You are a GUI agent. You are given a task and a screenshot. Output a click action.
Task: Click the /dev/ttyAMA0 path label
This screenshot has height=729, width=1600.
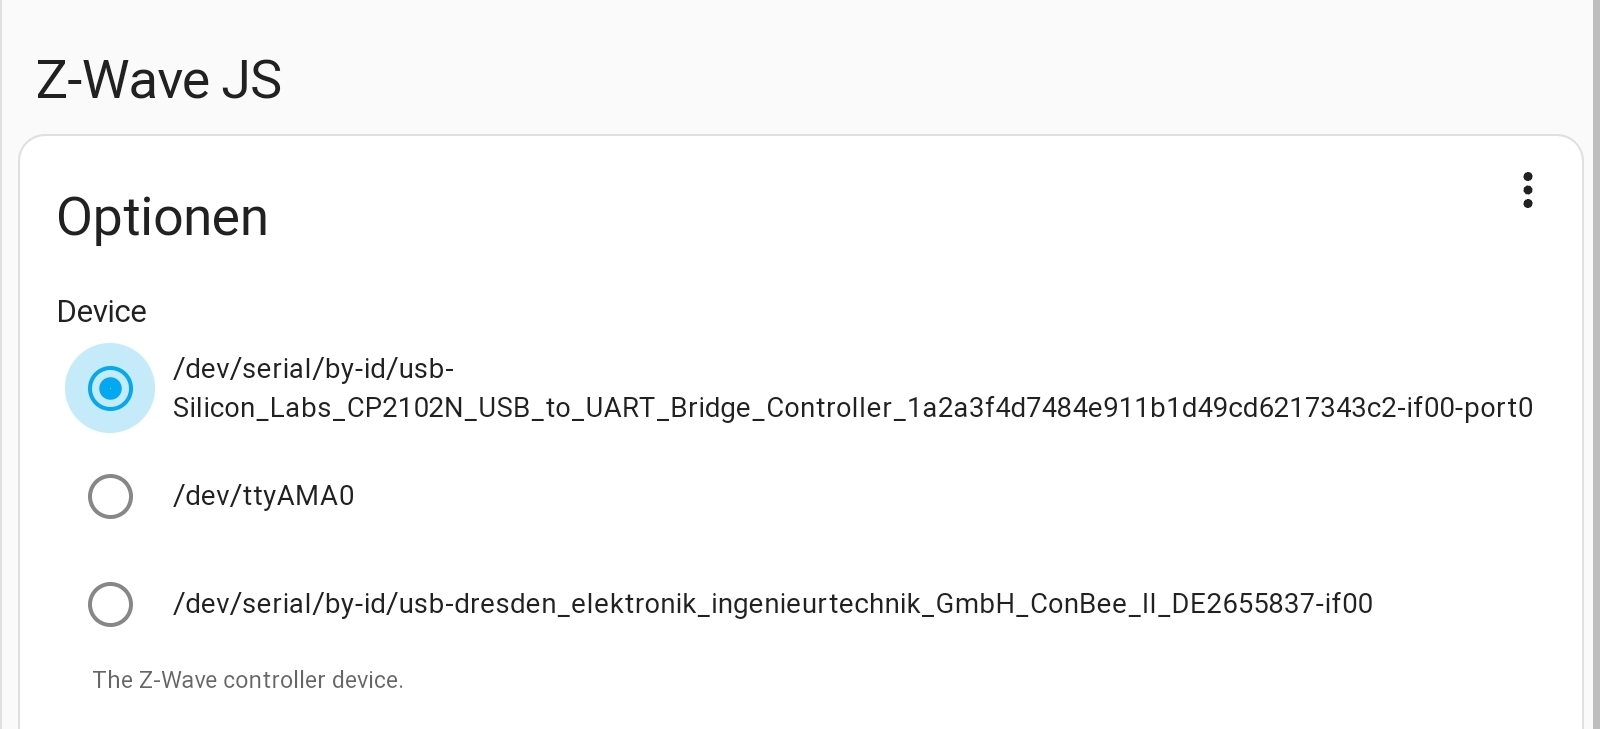tap(265, 496)
